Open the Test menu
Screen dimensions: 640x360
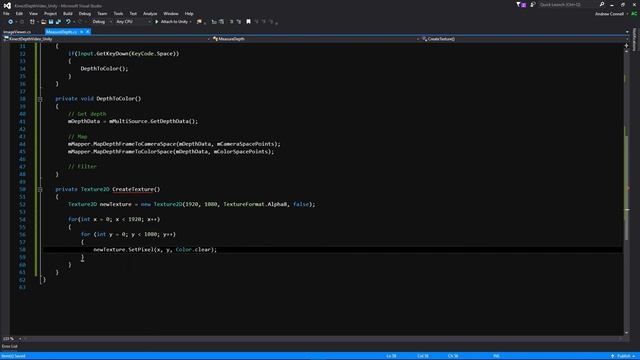tap(133, 13)
